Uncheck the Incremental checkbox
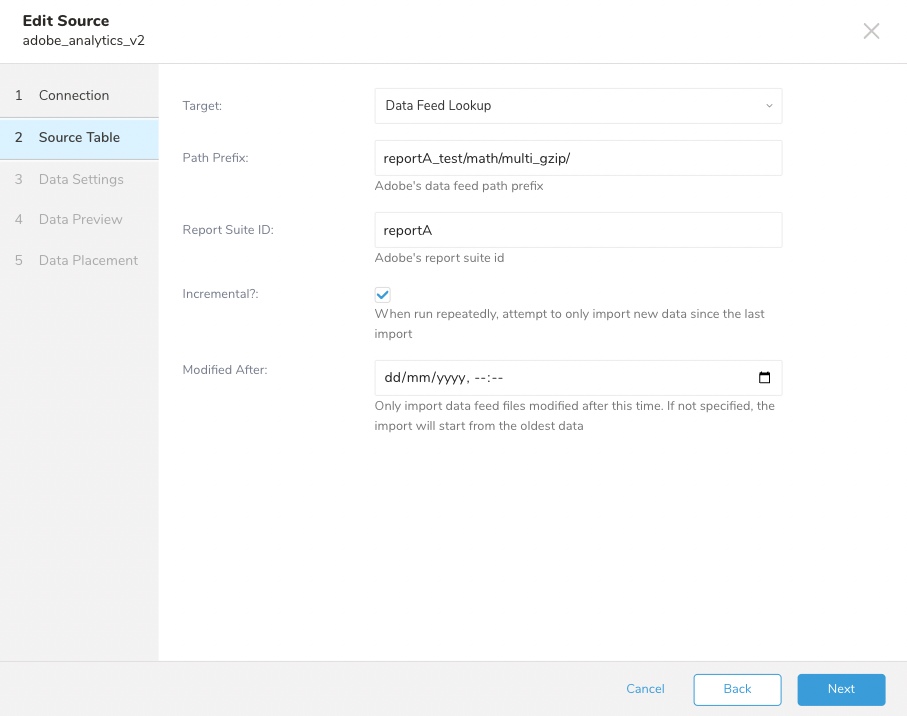 point(382,294)
